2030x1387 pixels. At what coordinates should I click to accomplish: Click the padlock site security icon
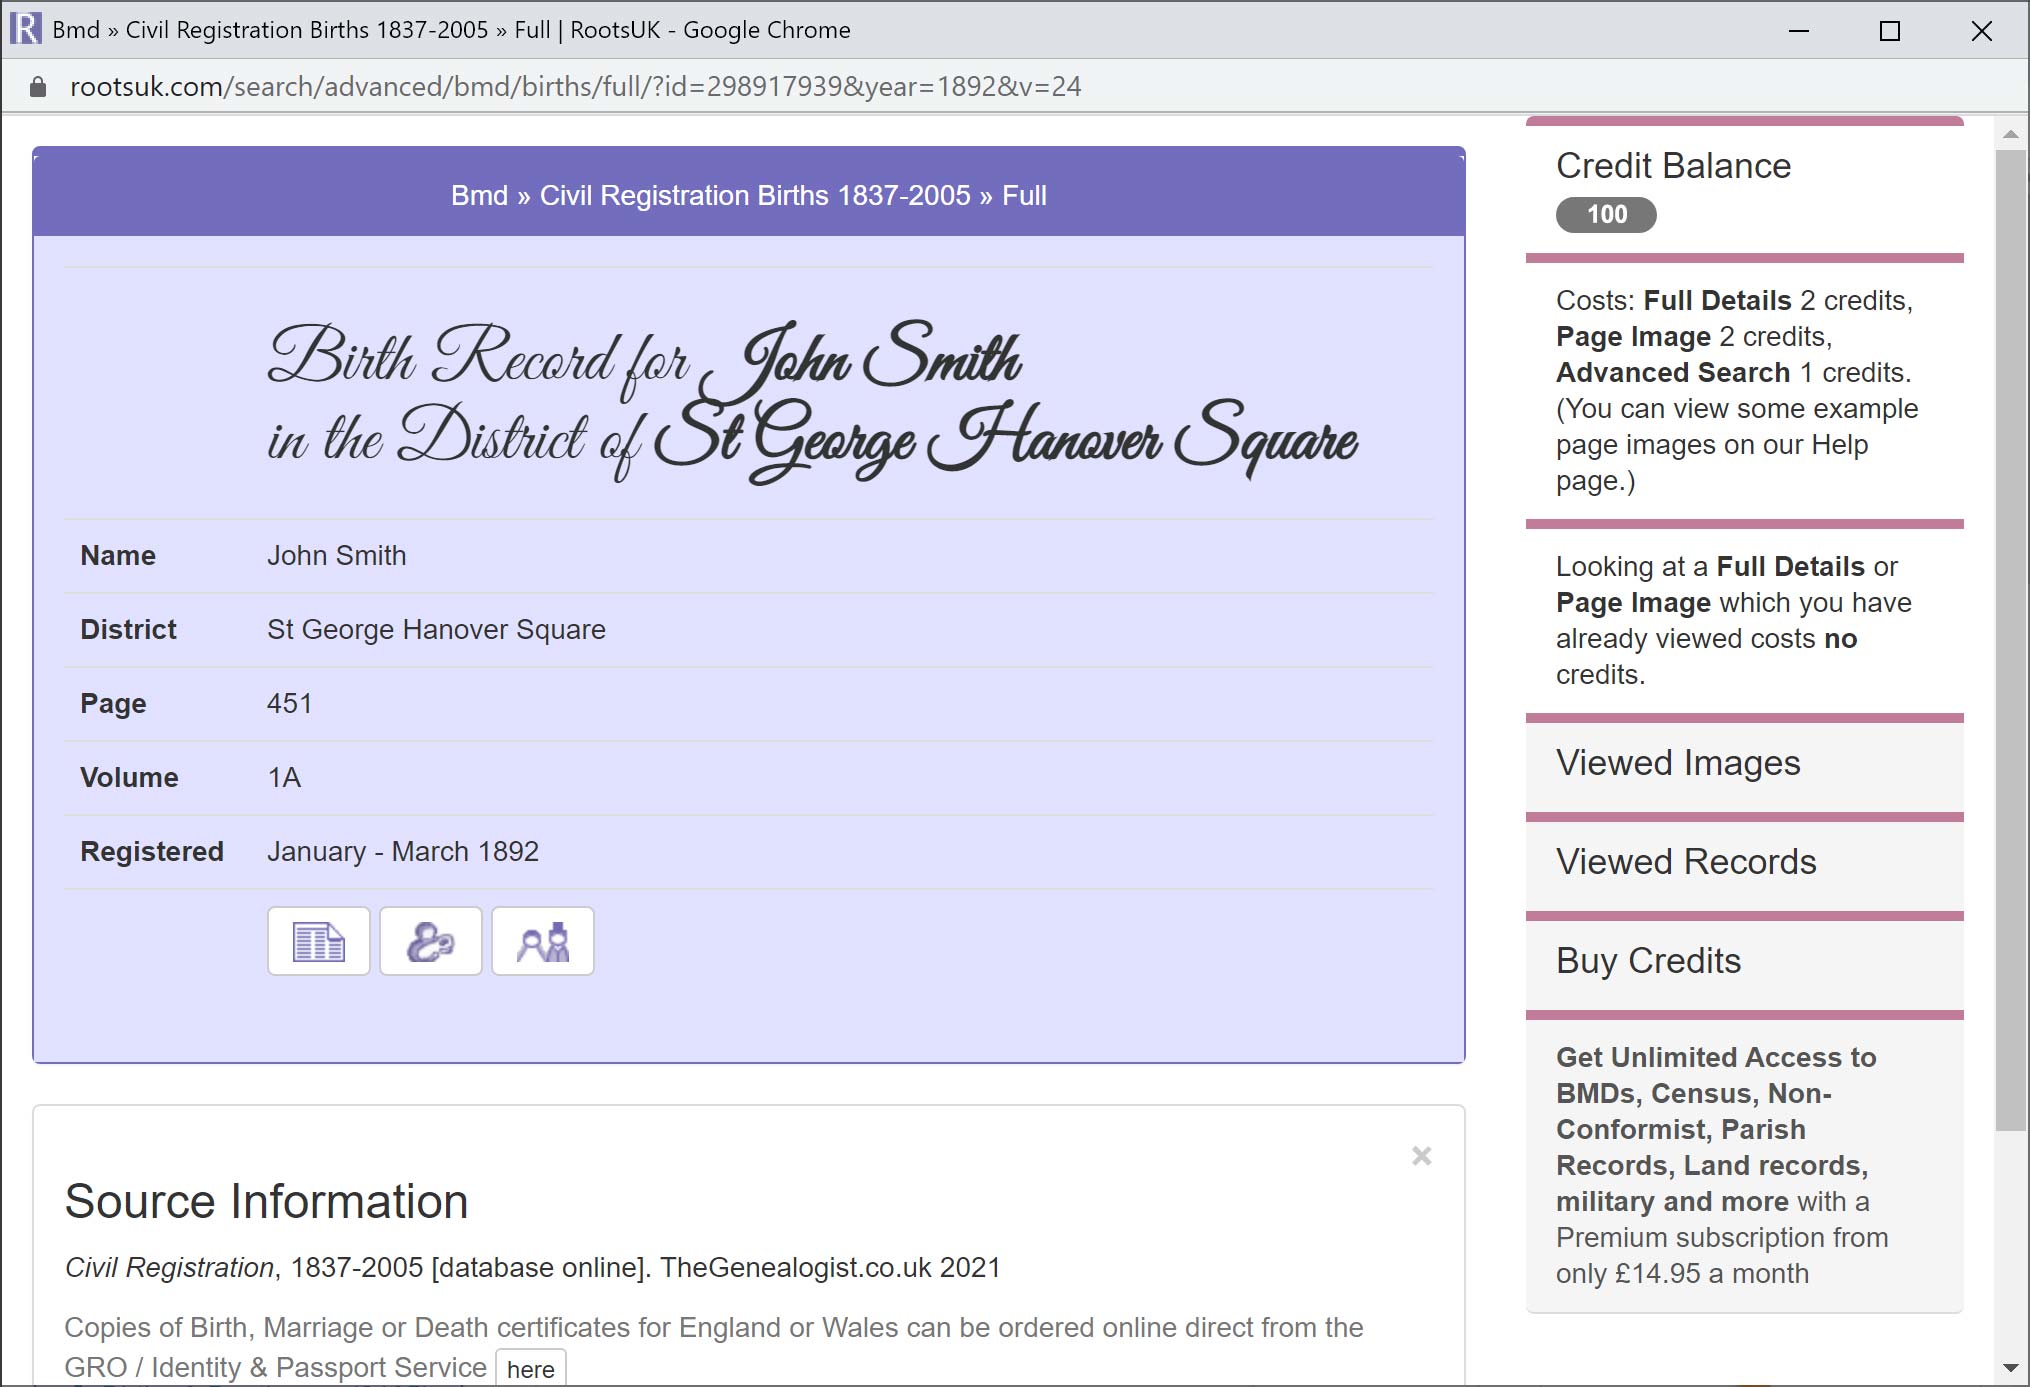(38, 87)
